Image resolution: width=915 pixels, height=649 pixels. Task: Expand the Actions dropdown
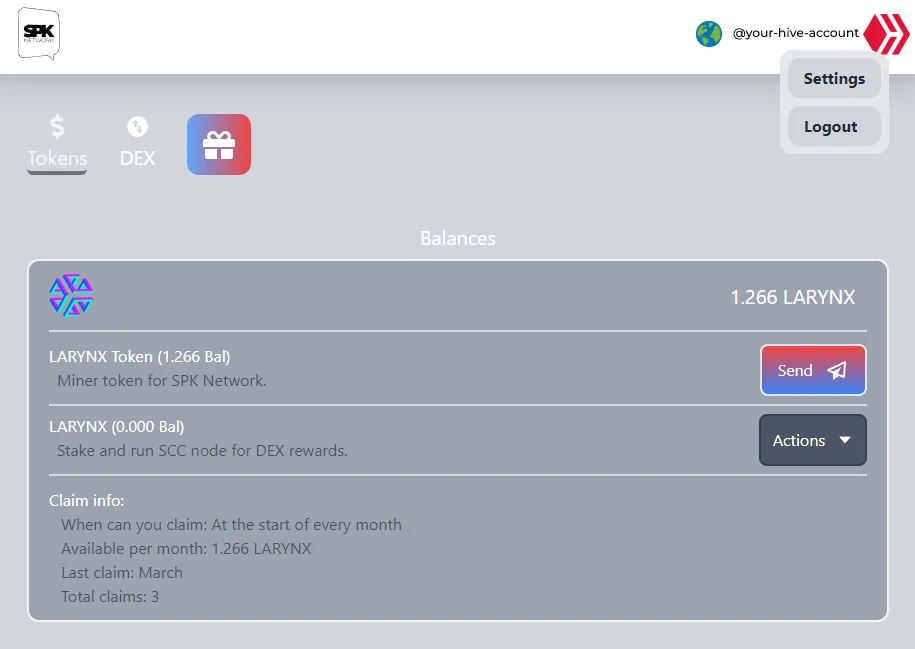coord(812,440)
